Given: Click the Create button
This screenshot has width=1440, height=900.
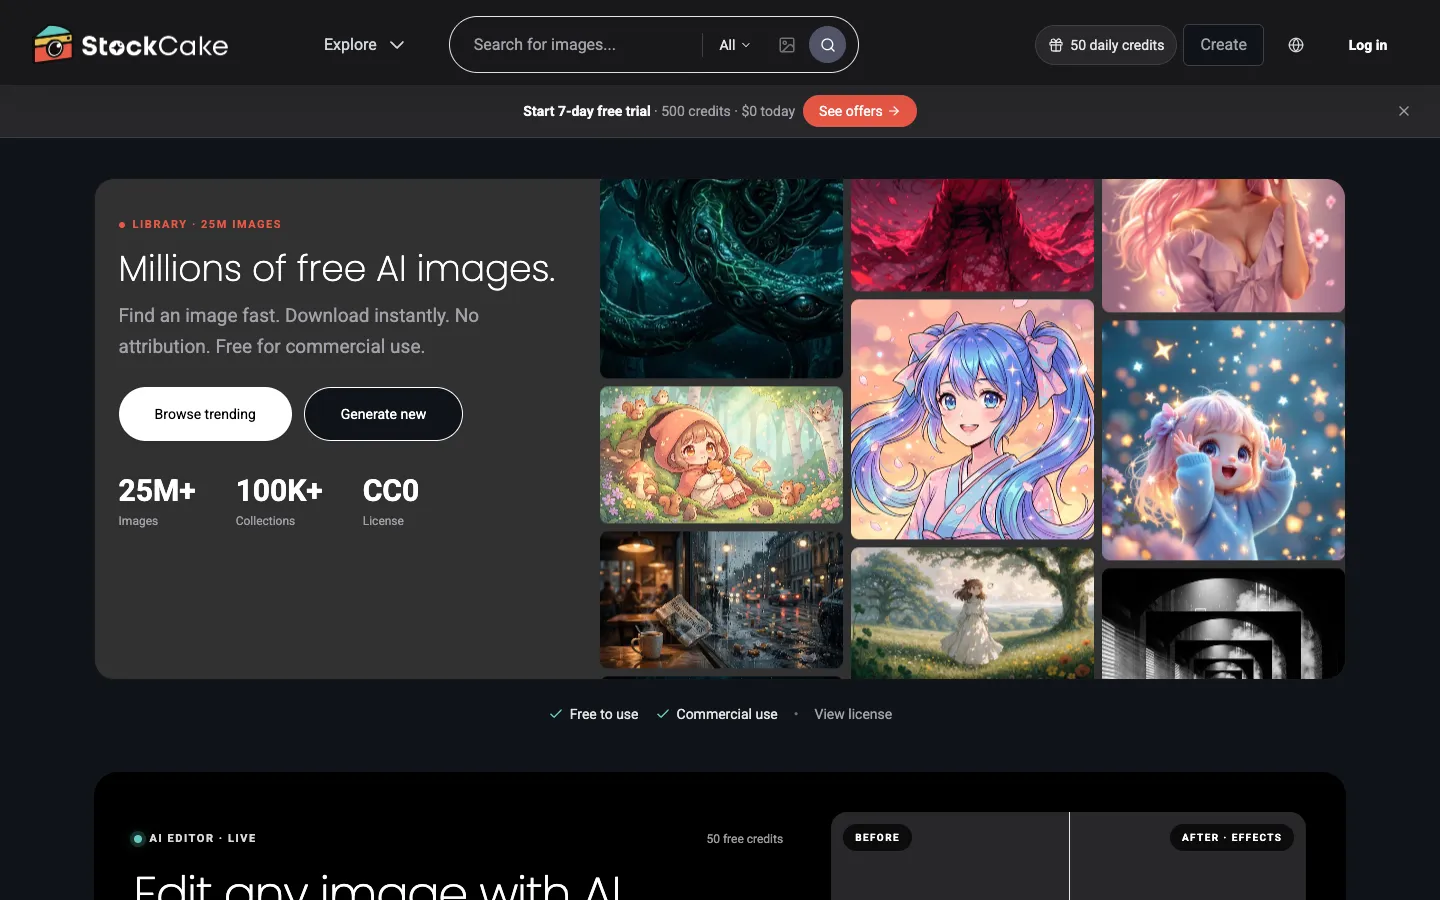Looking at the screenshot, I should point(1223,45).
